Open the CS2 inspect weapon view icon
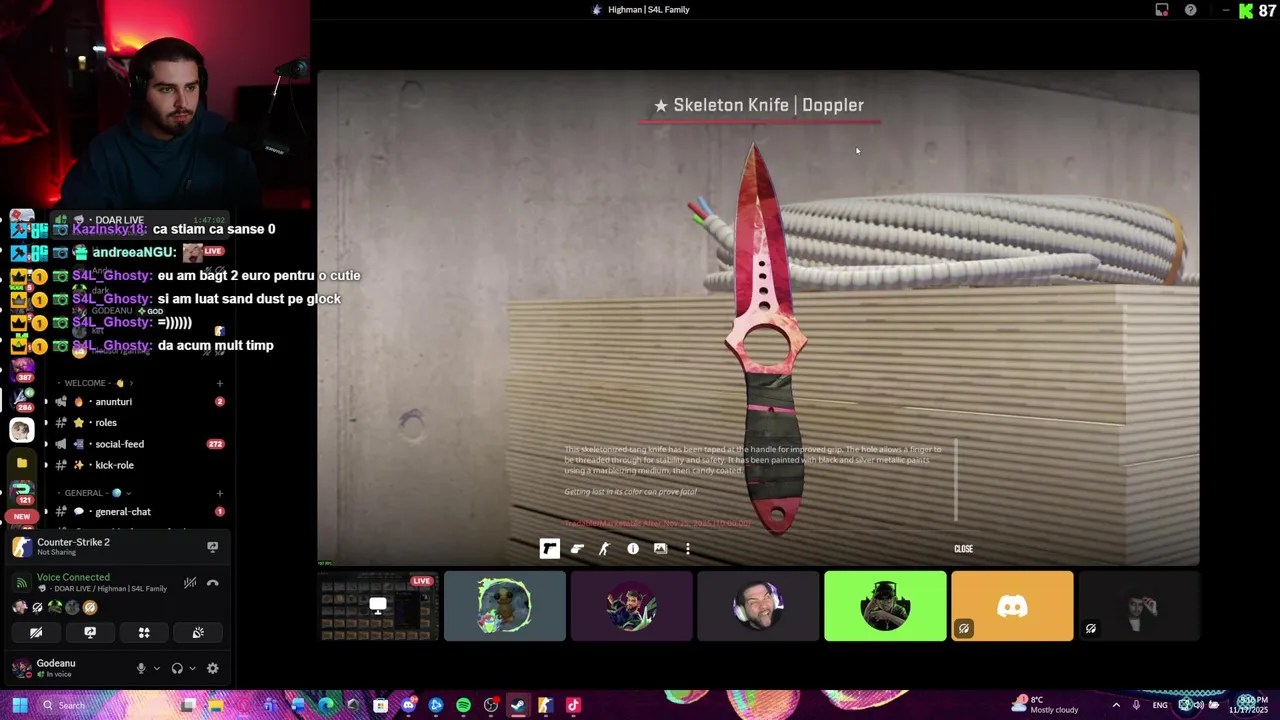Image resolution: width=1280 pixels, height=720 pixels. (x=549, y=548)
